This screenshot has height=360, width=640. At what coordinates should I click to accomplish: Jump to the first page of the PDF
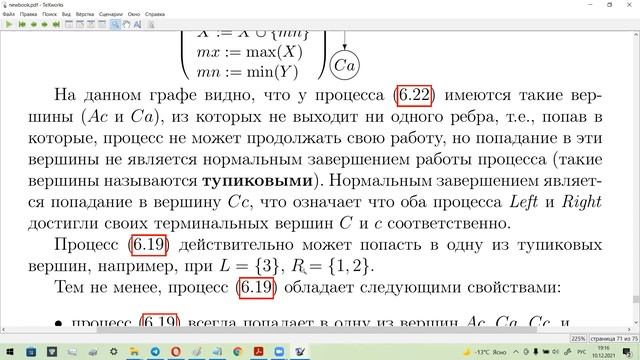point(22,24)
